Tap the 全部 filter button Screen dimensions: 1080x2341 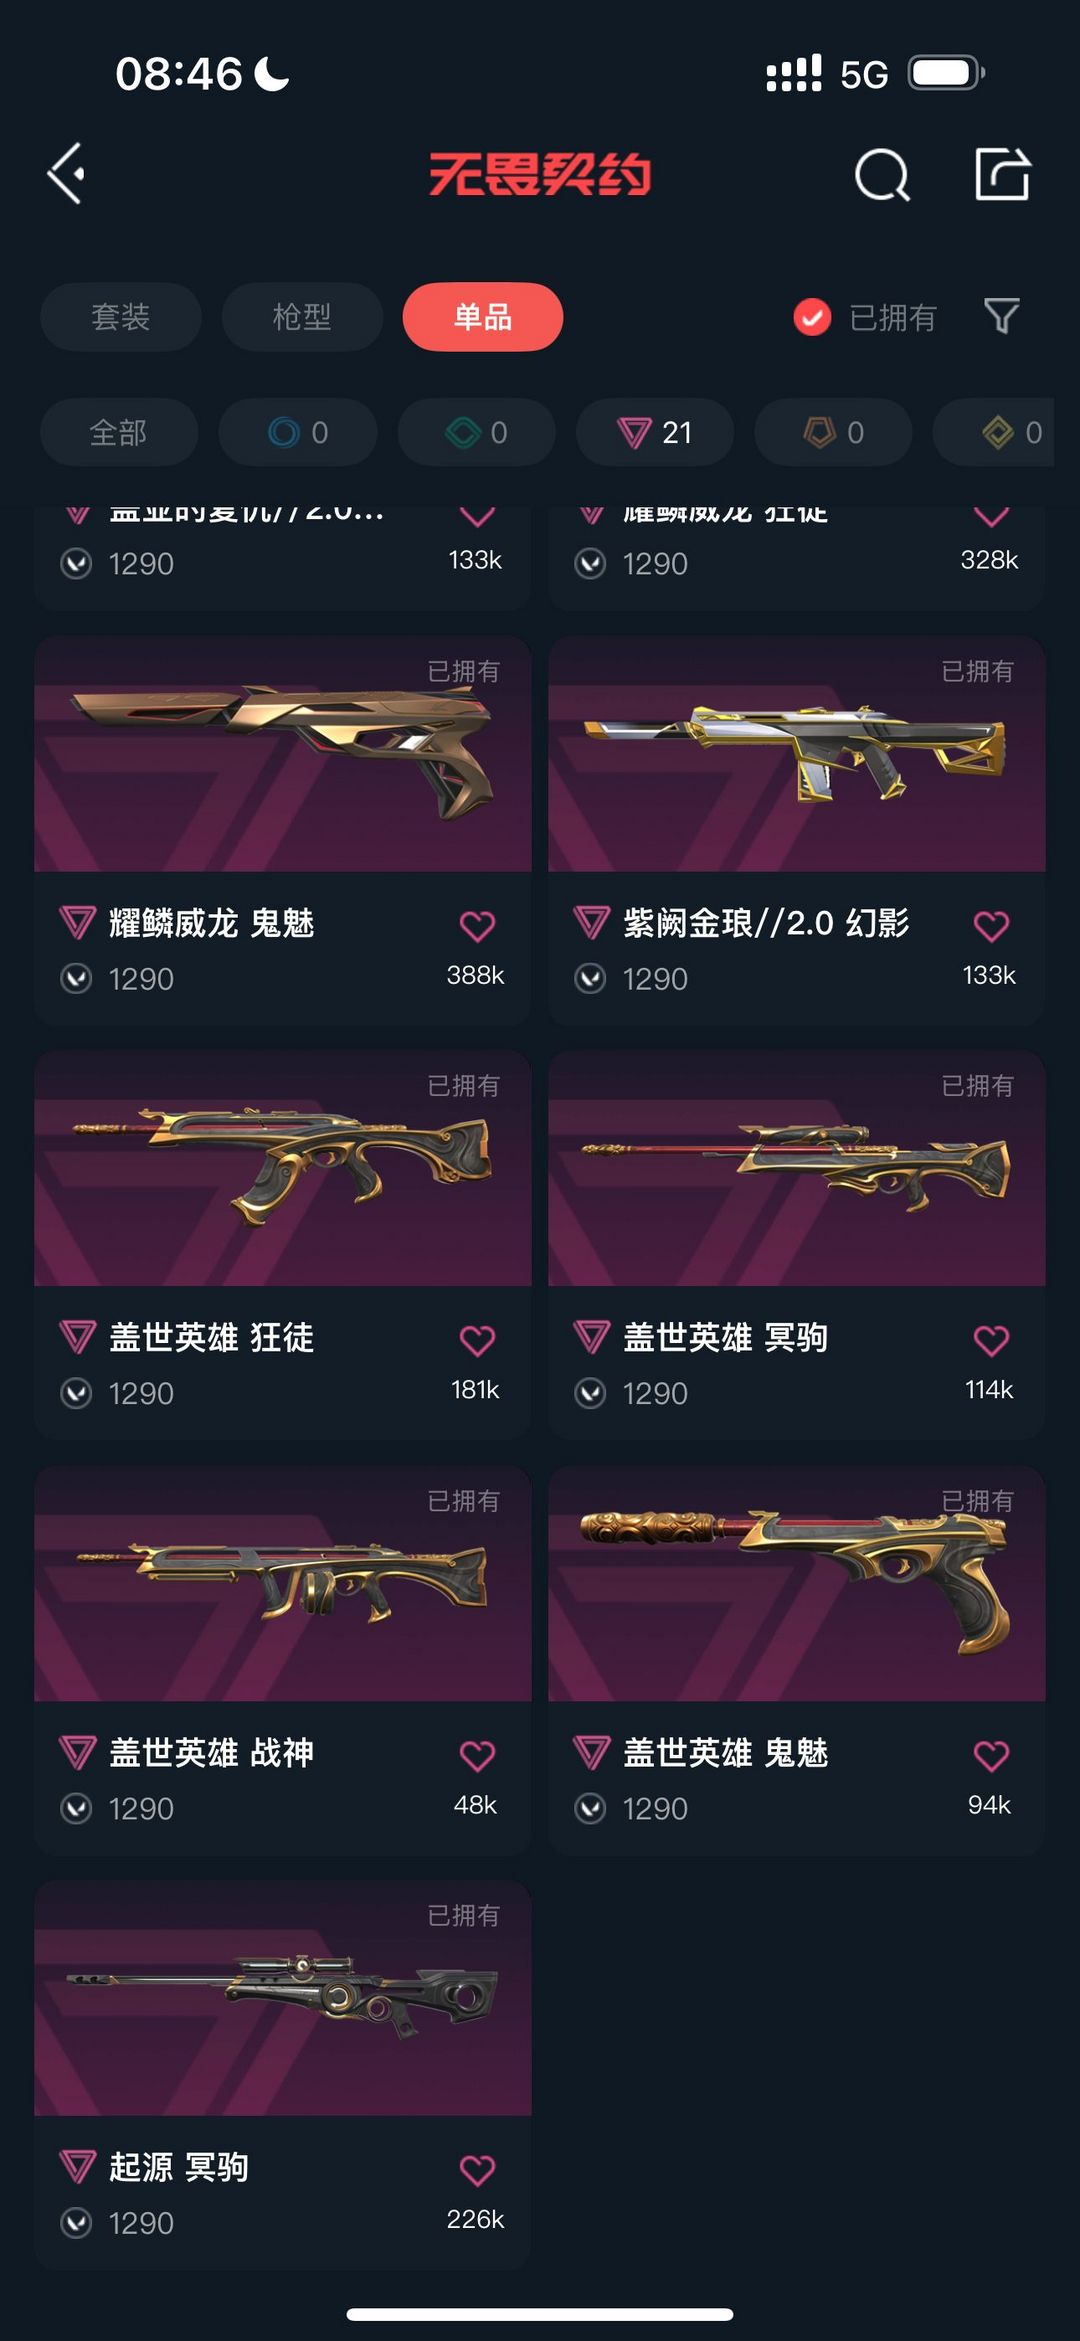pos(119,432)
